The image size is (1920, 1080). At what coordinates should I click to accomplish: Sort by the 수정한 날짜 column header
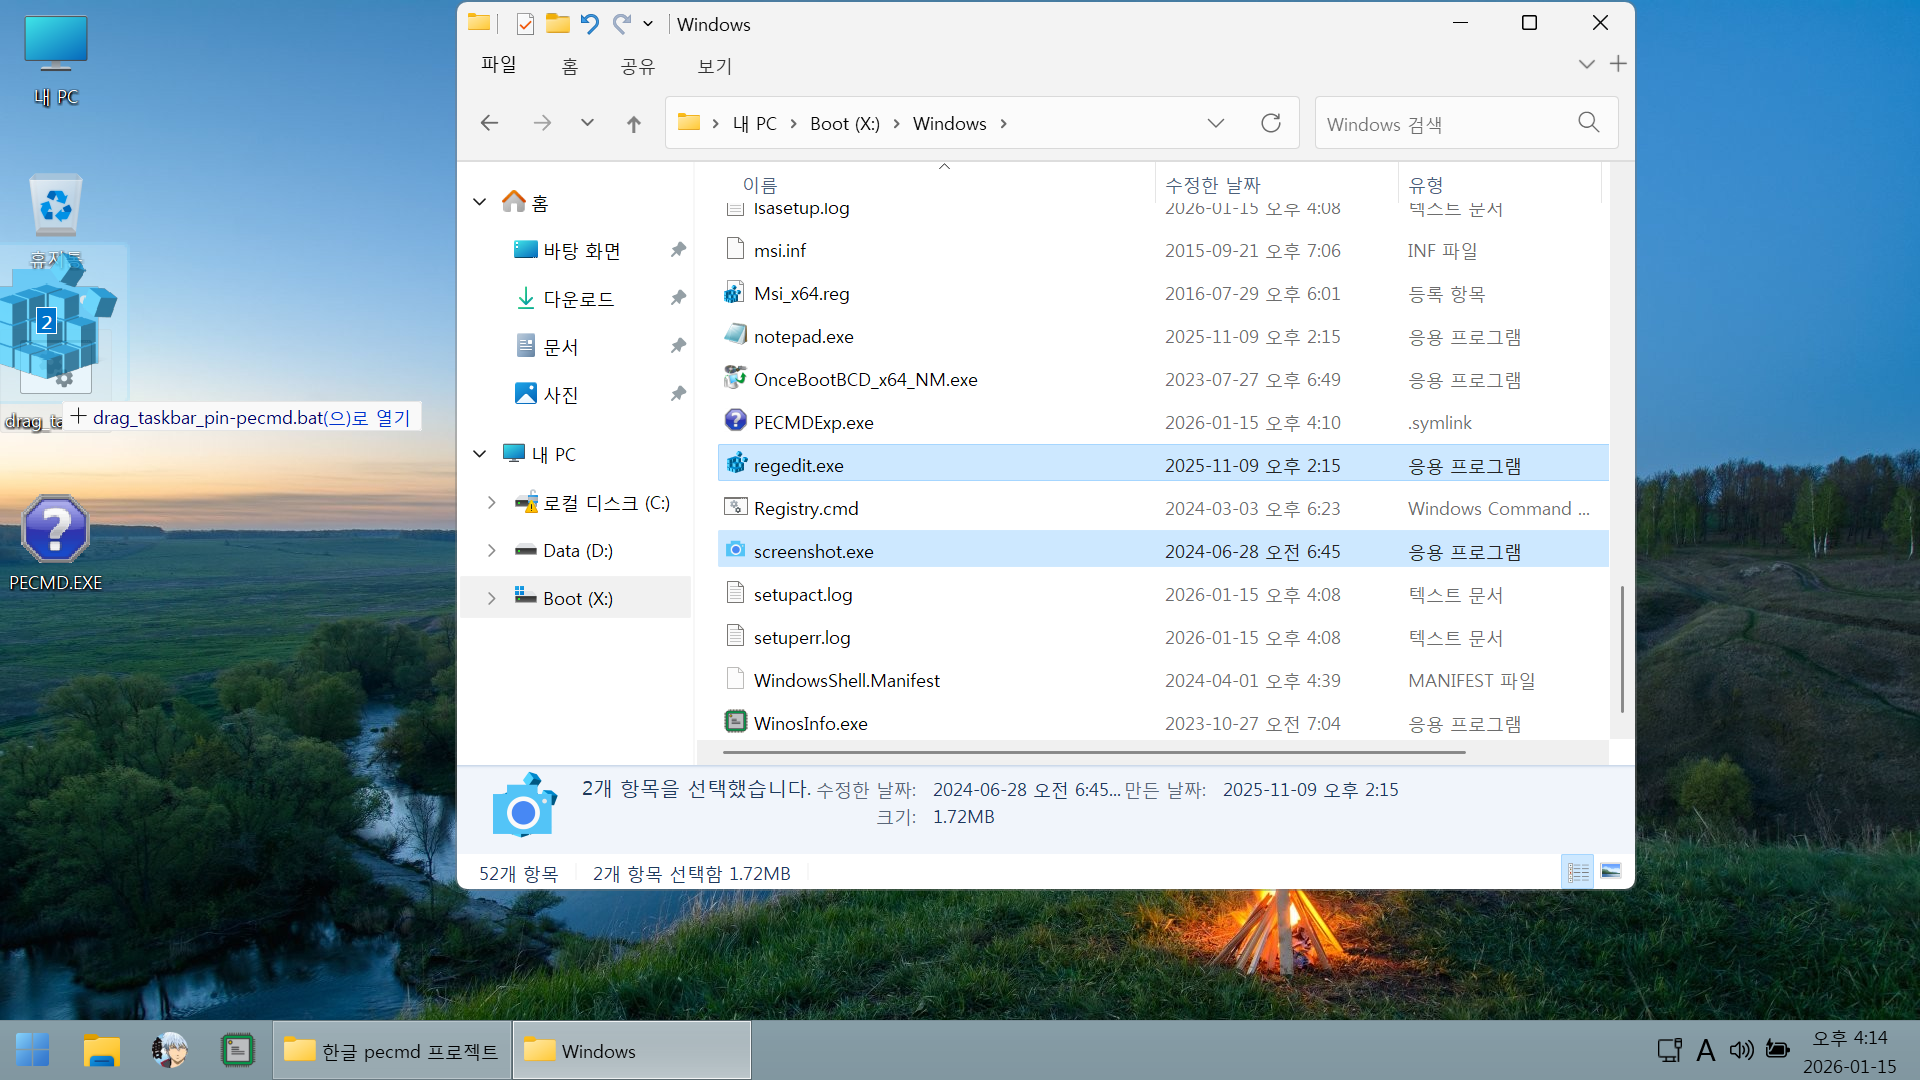coord(1212,185)
